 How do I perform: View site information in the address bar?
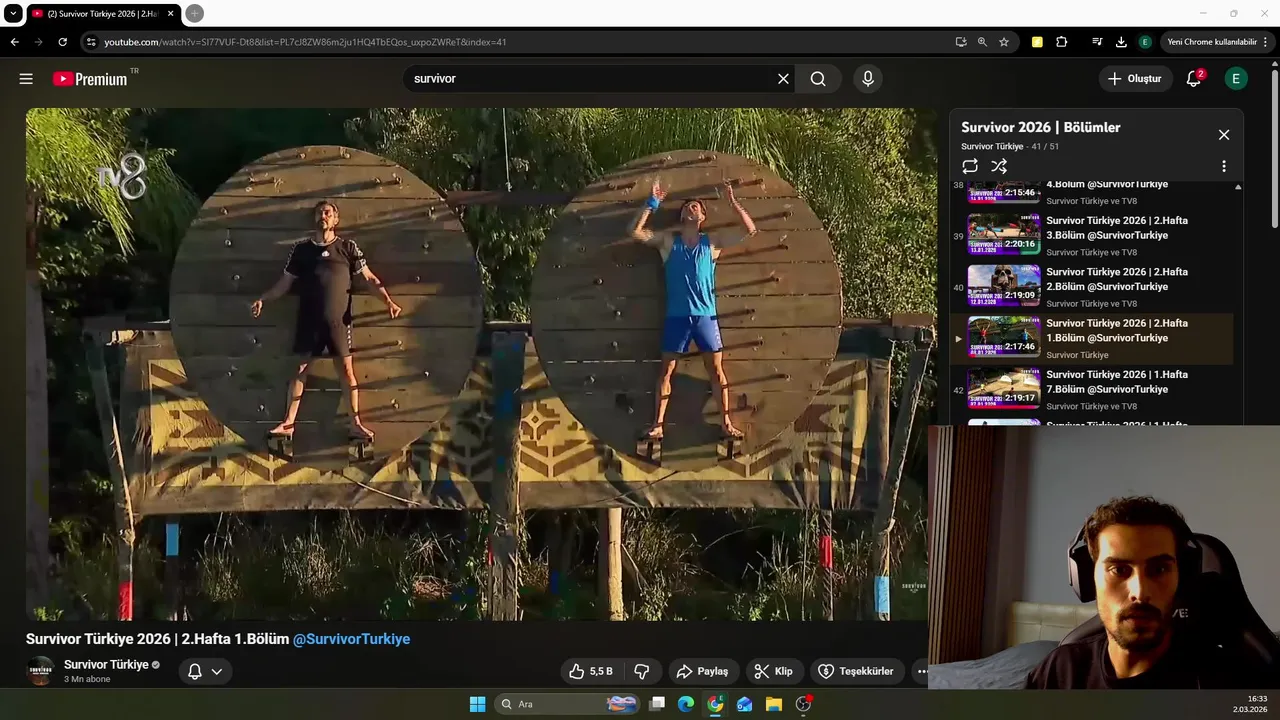point(91,42)
